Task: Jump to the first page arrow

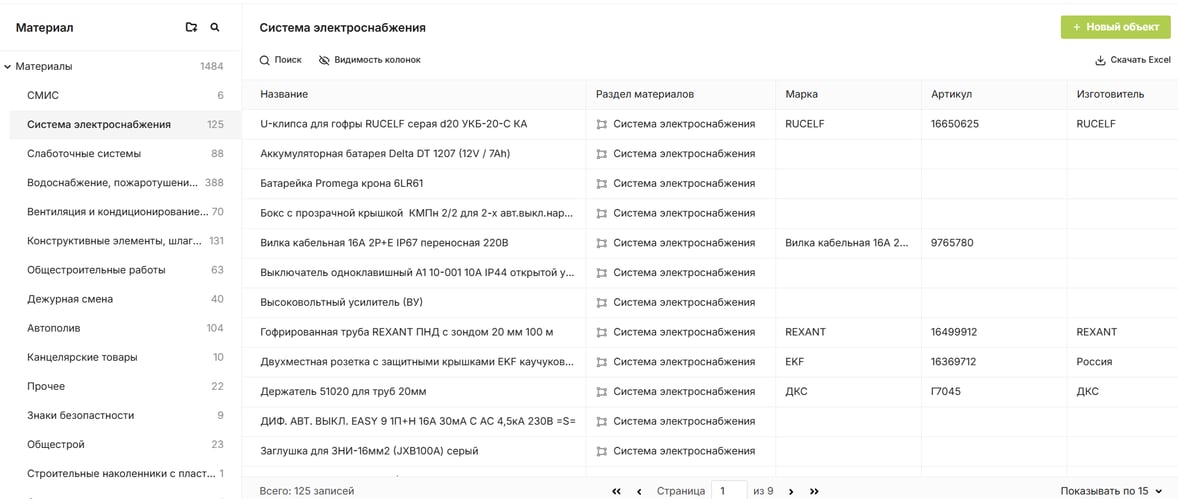Action: coord(616,491)
